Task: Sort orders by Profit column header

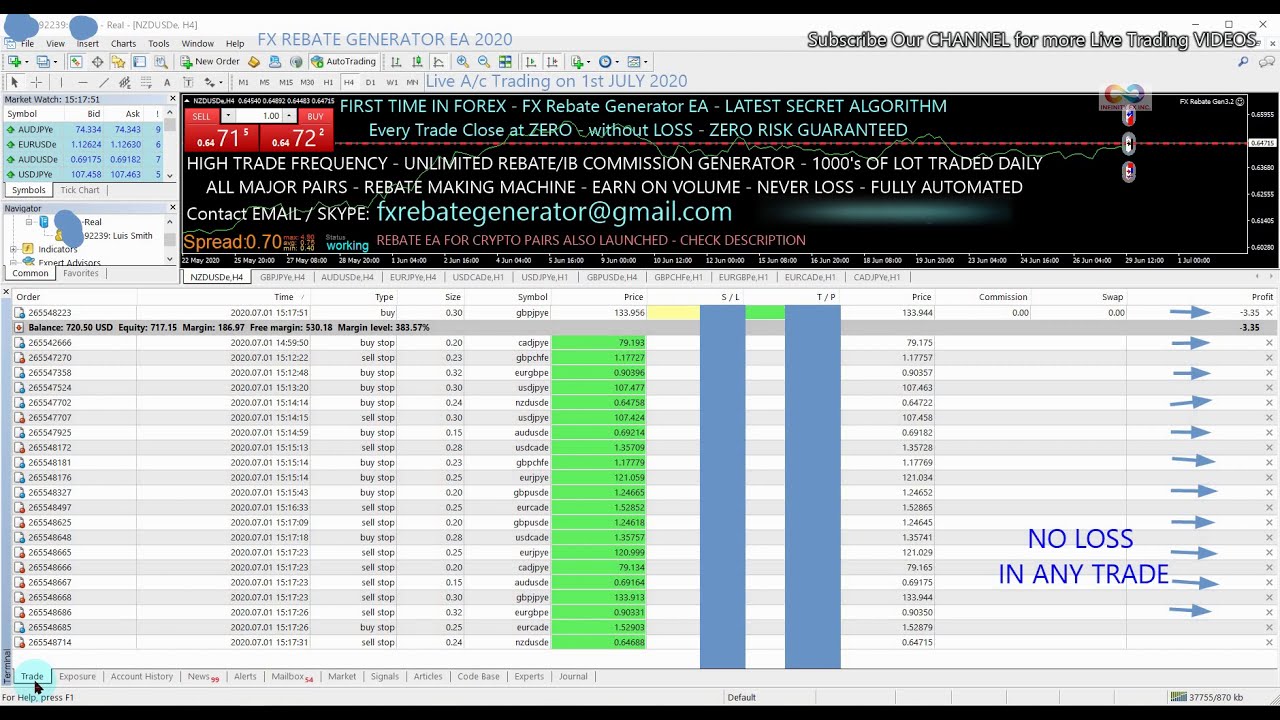Action: coord(1262,297)
